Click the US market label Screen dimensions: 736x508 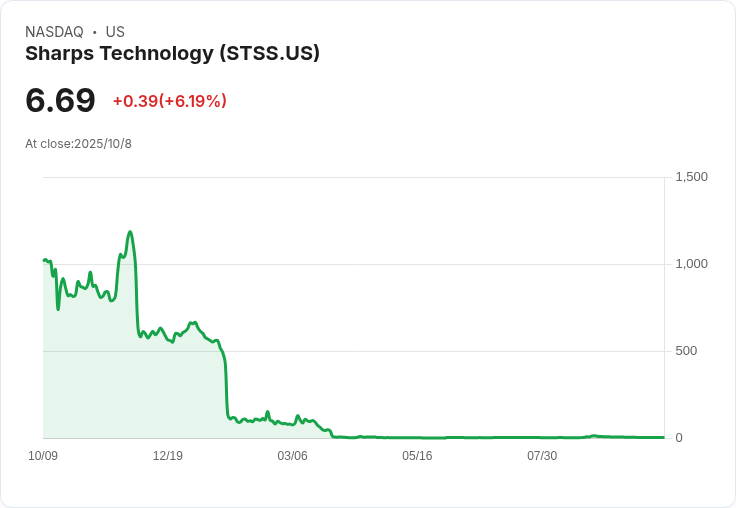(115, 32)
